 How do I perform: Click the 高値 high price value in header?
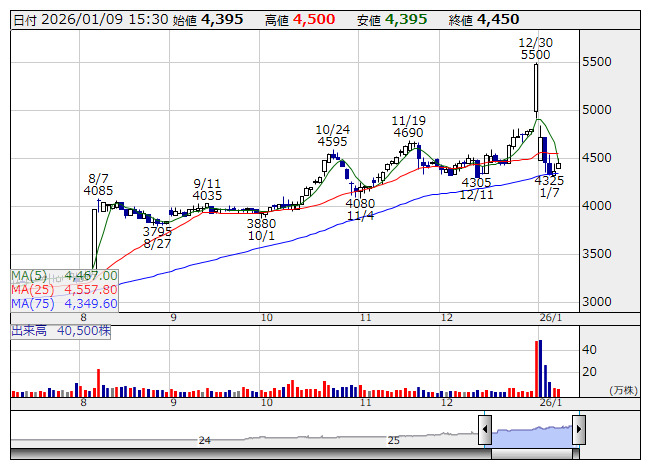[x=313, y=20]
